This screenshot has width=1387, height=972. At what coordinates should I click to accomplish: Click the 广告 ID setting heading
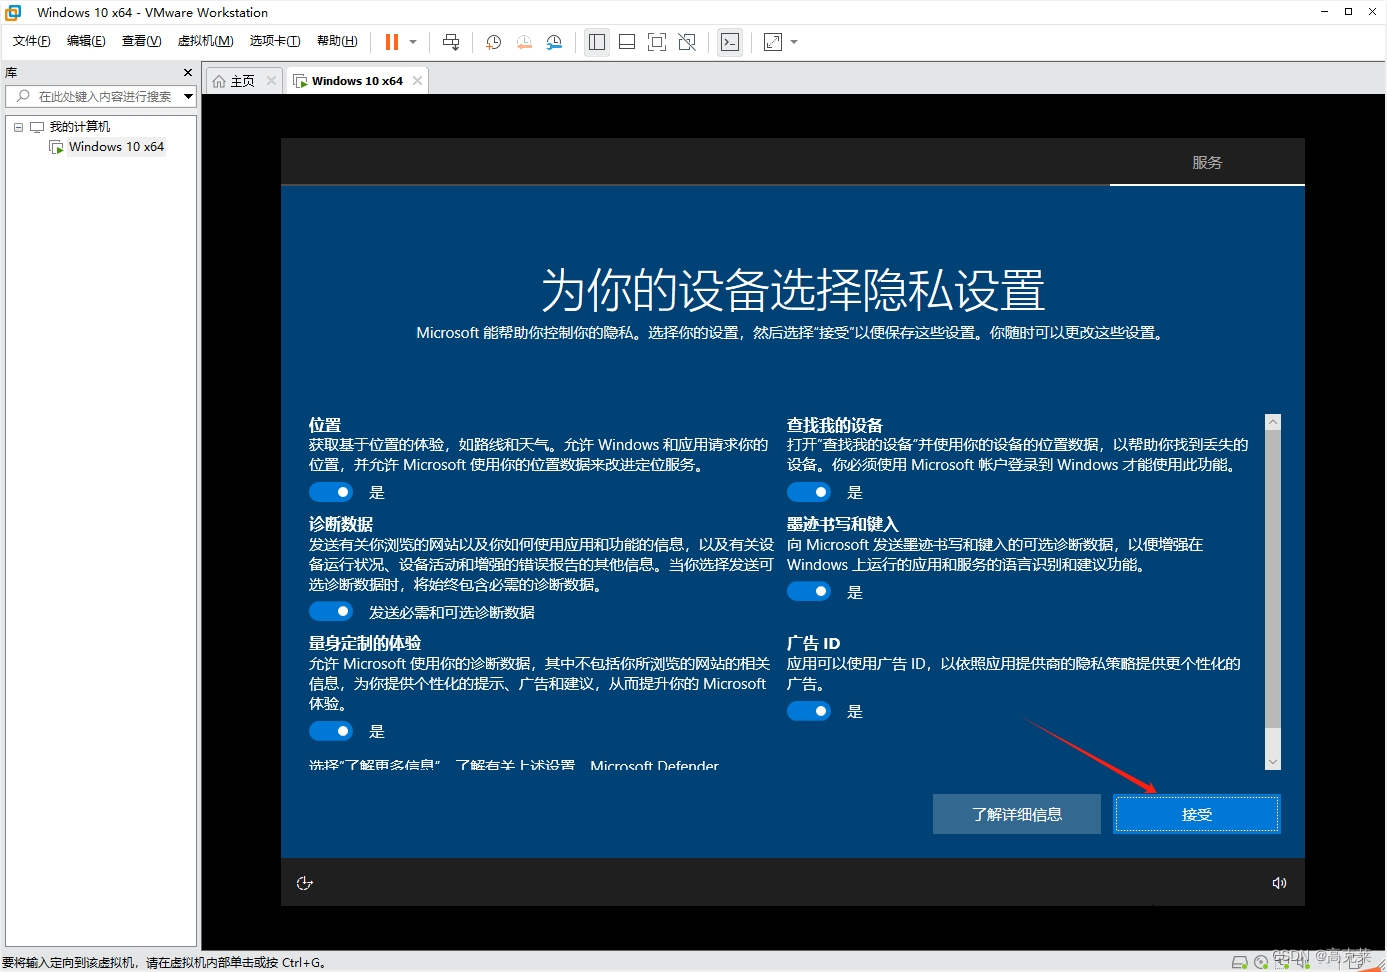tap(813, 643)
